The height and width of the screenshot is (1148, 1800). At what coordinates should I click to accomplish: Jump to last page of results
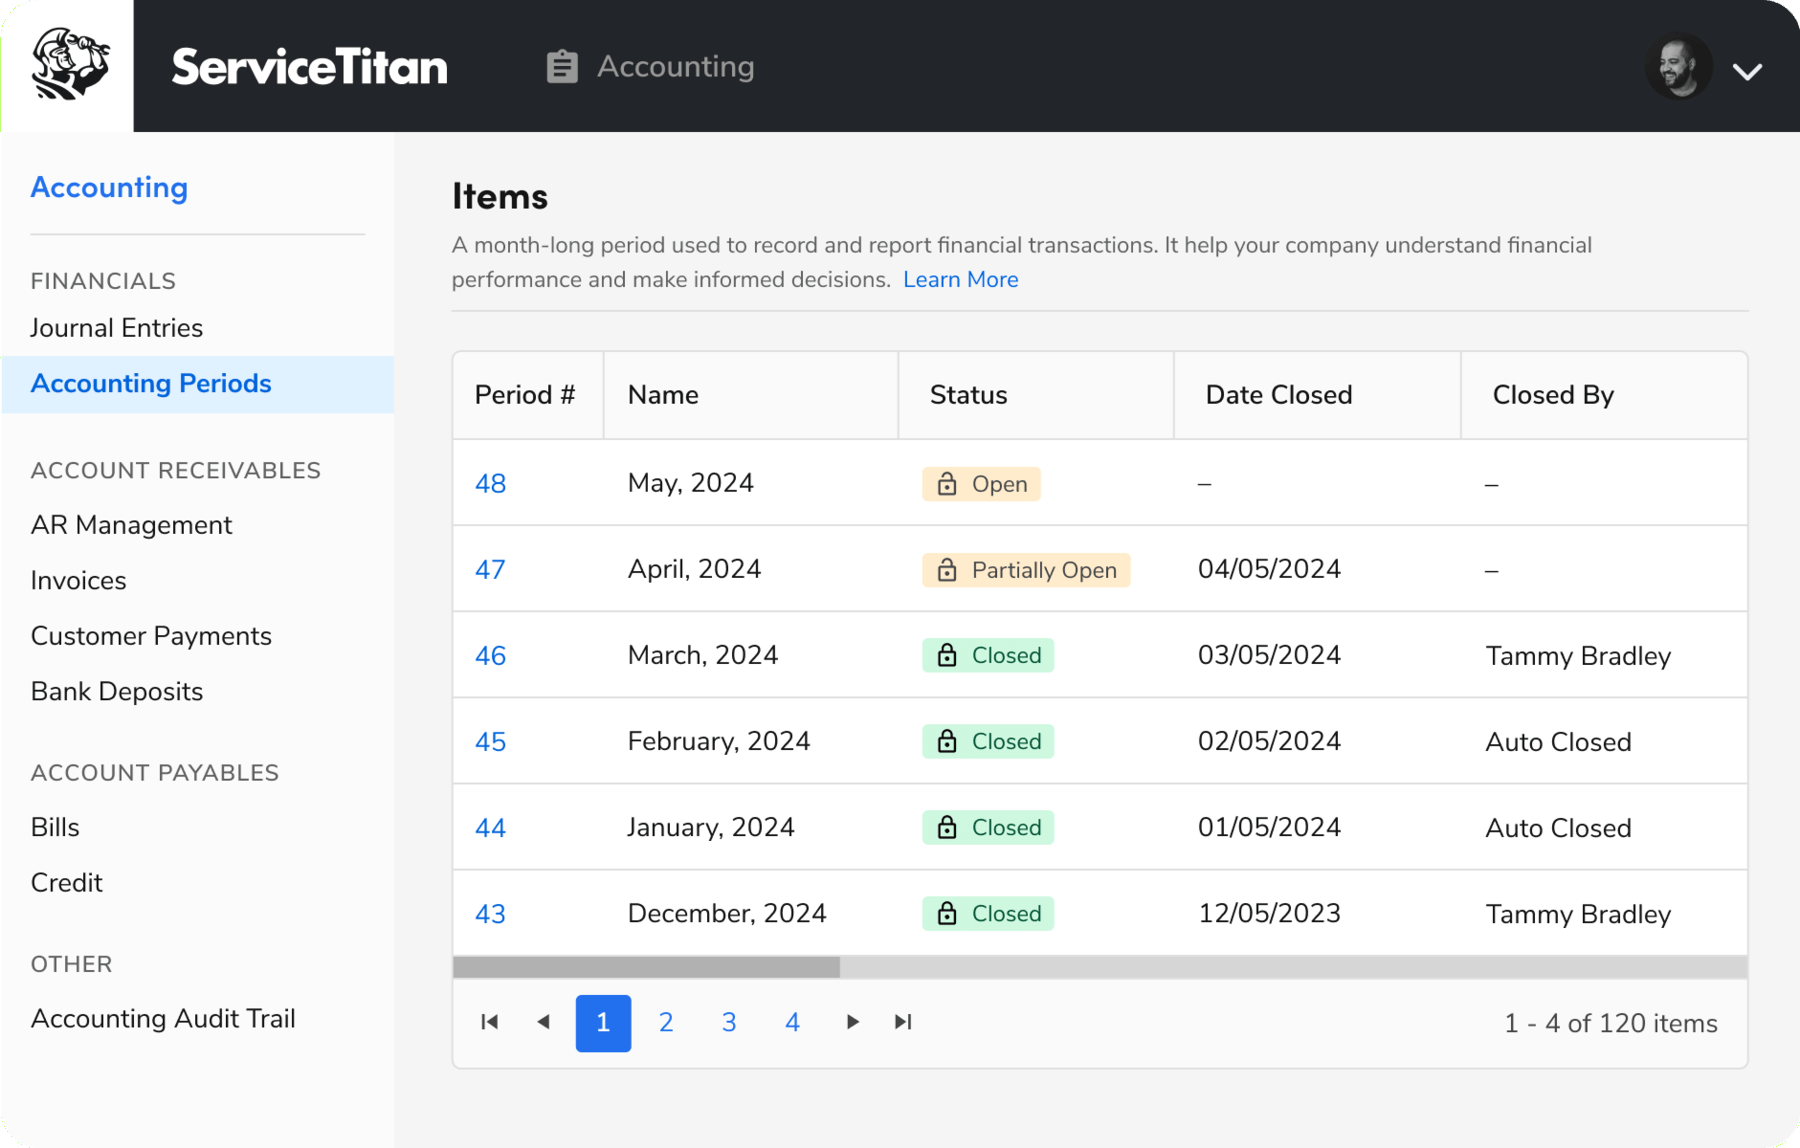click(903, 1022)
